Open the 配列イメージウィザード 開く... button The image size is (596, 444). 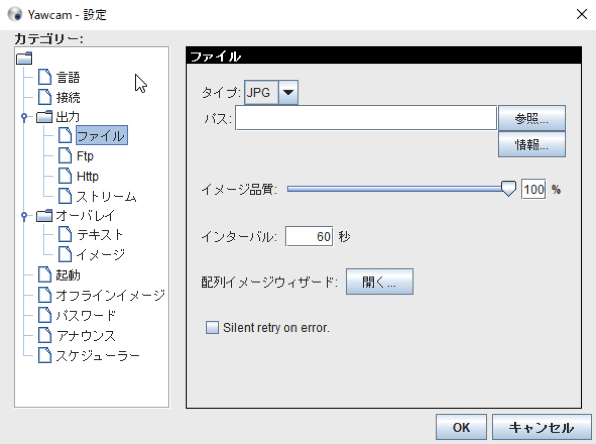(x=379, y=282)
